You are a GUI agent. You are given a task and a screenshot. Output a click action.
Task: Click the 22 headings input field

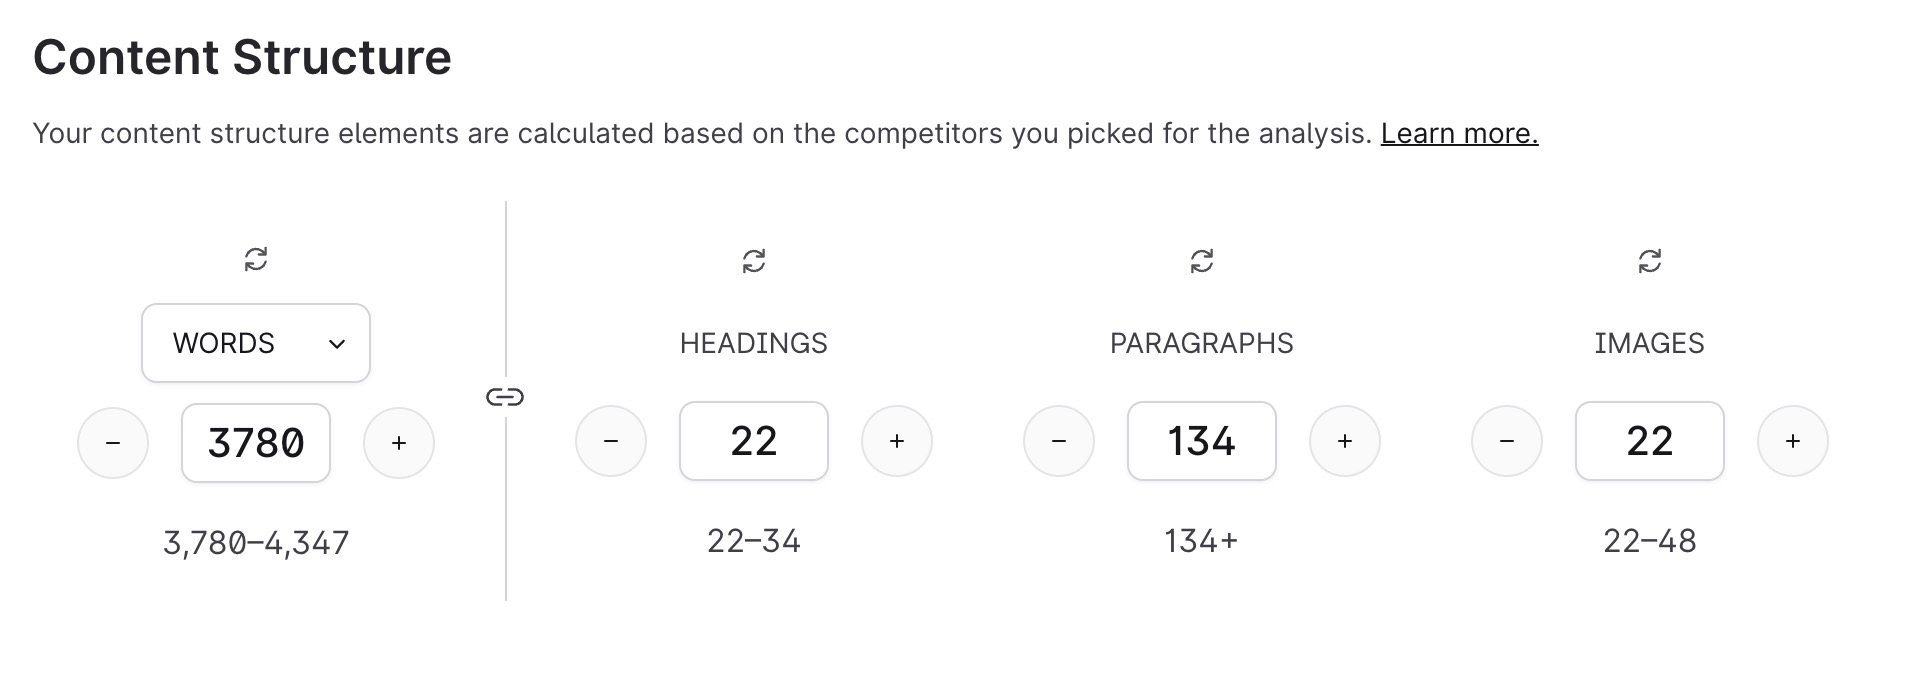[753, 441]
